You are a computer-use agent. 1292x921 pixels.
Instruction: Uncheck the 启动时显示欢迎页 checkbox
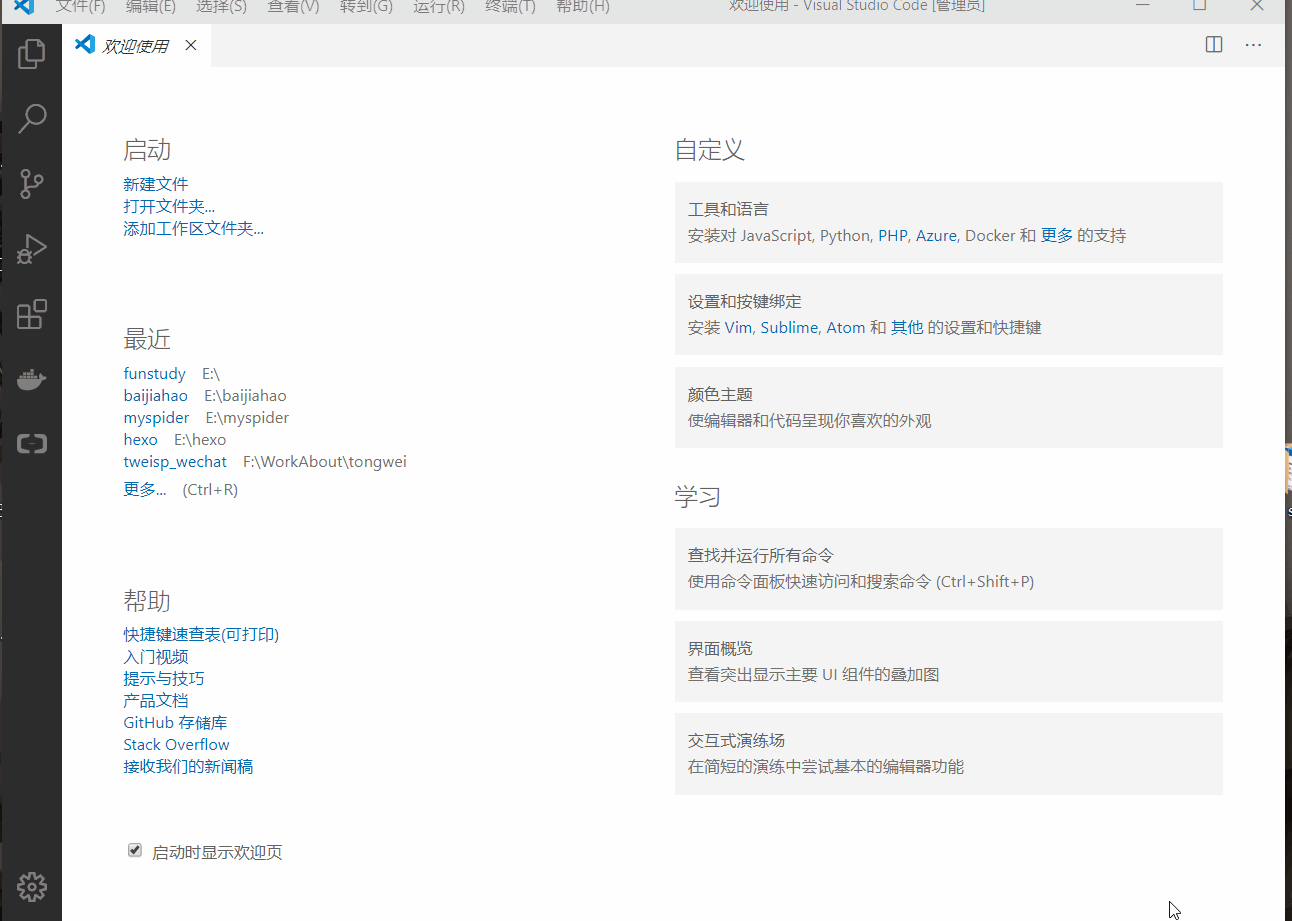pyautogui.click(x=135, y=851)
